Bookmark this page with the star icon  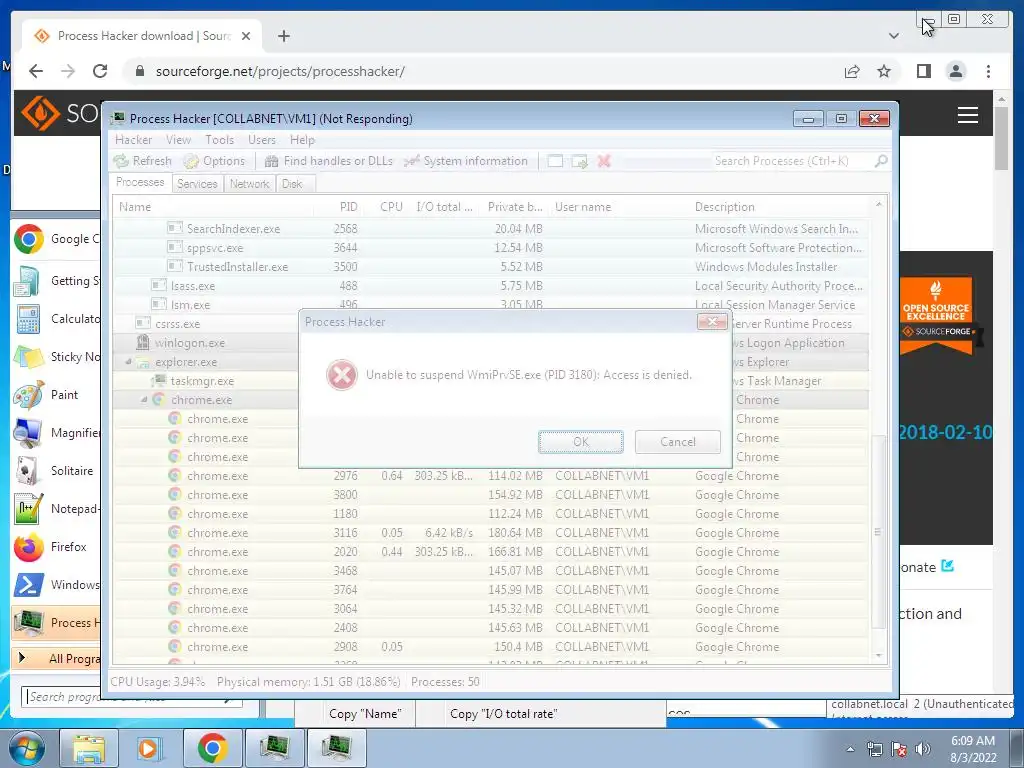point(884,71)
